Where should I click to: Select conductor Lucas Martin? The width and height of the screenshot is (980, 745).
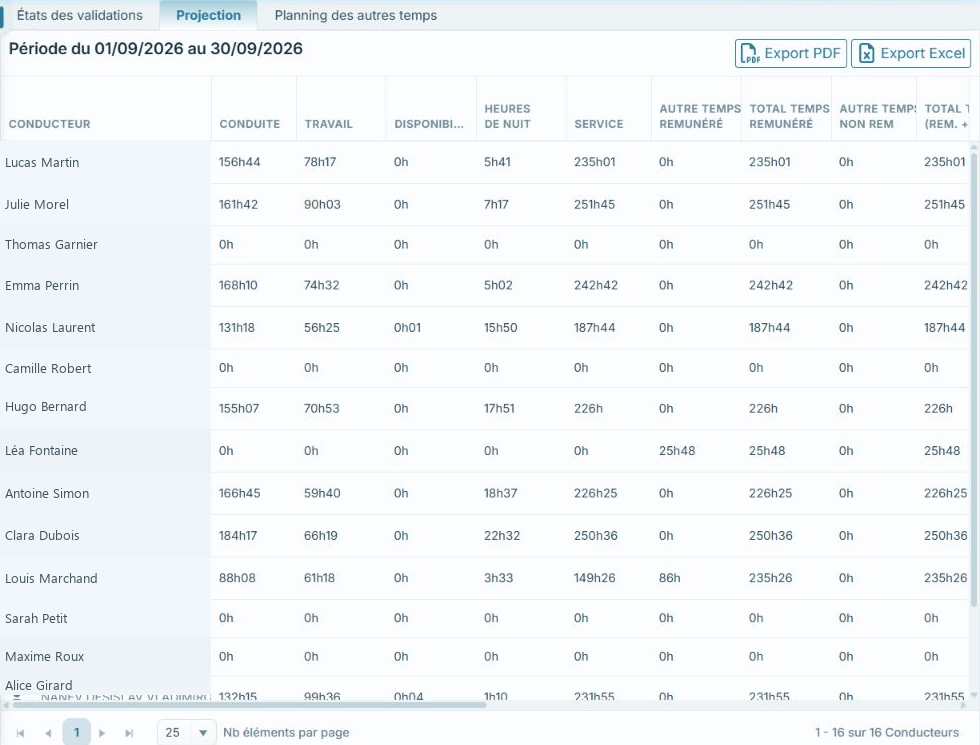[42, 162]
